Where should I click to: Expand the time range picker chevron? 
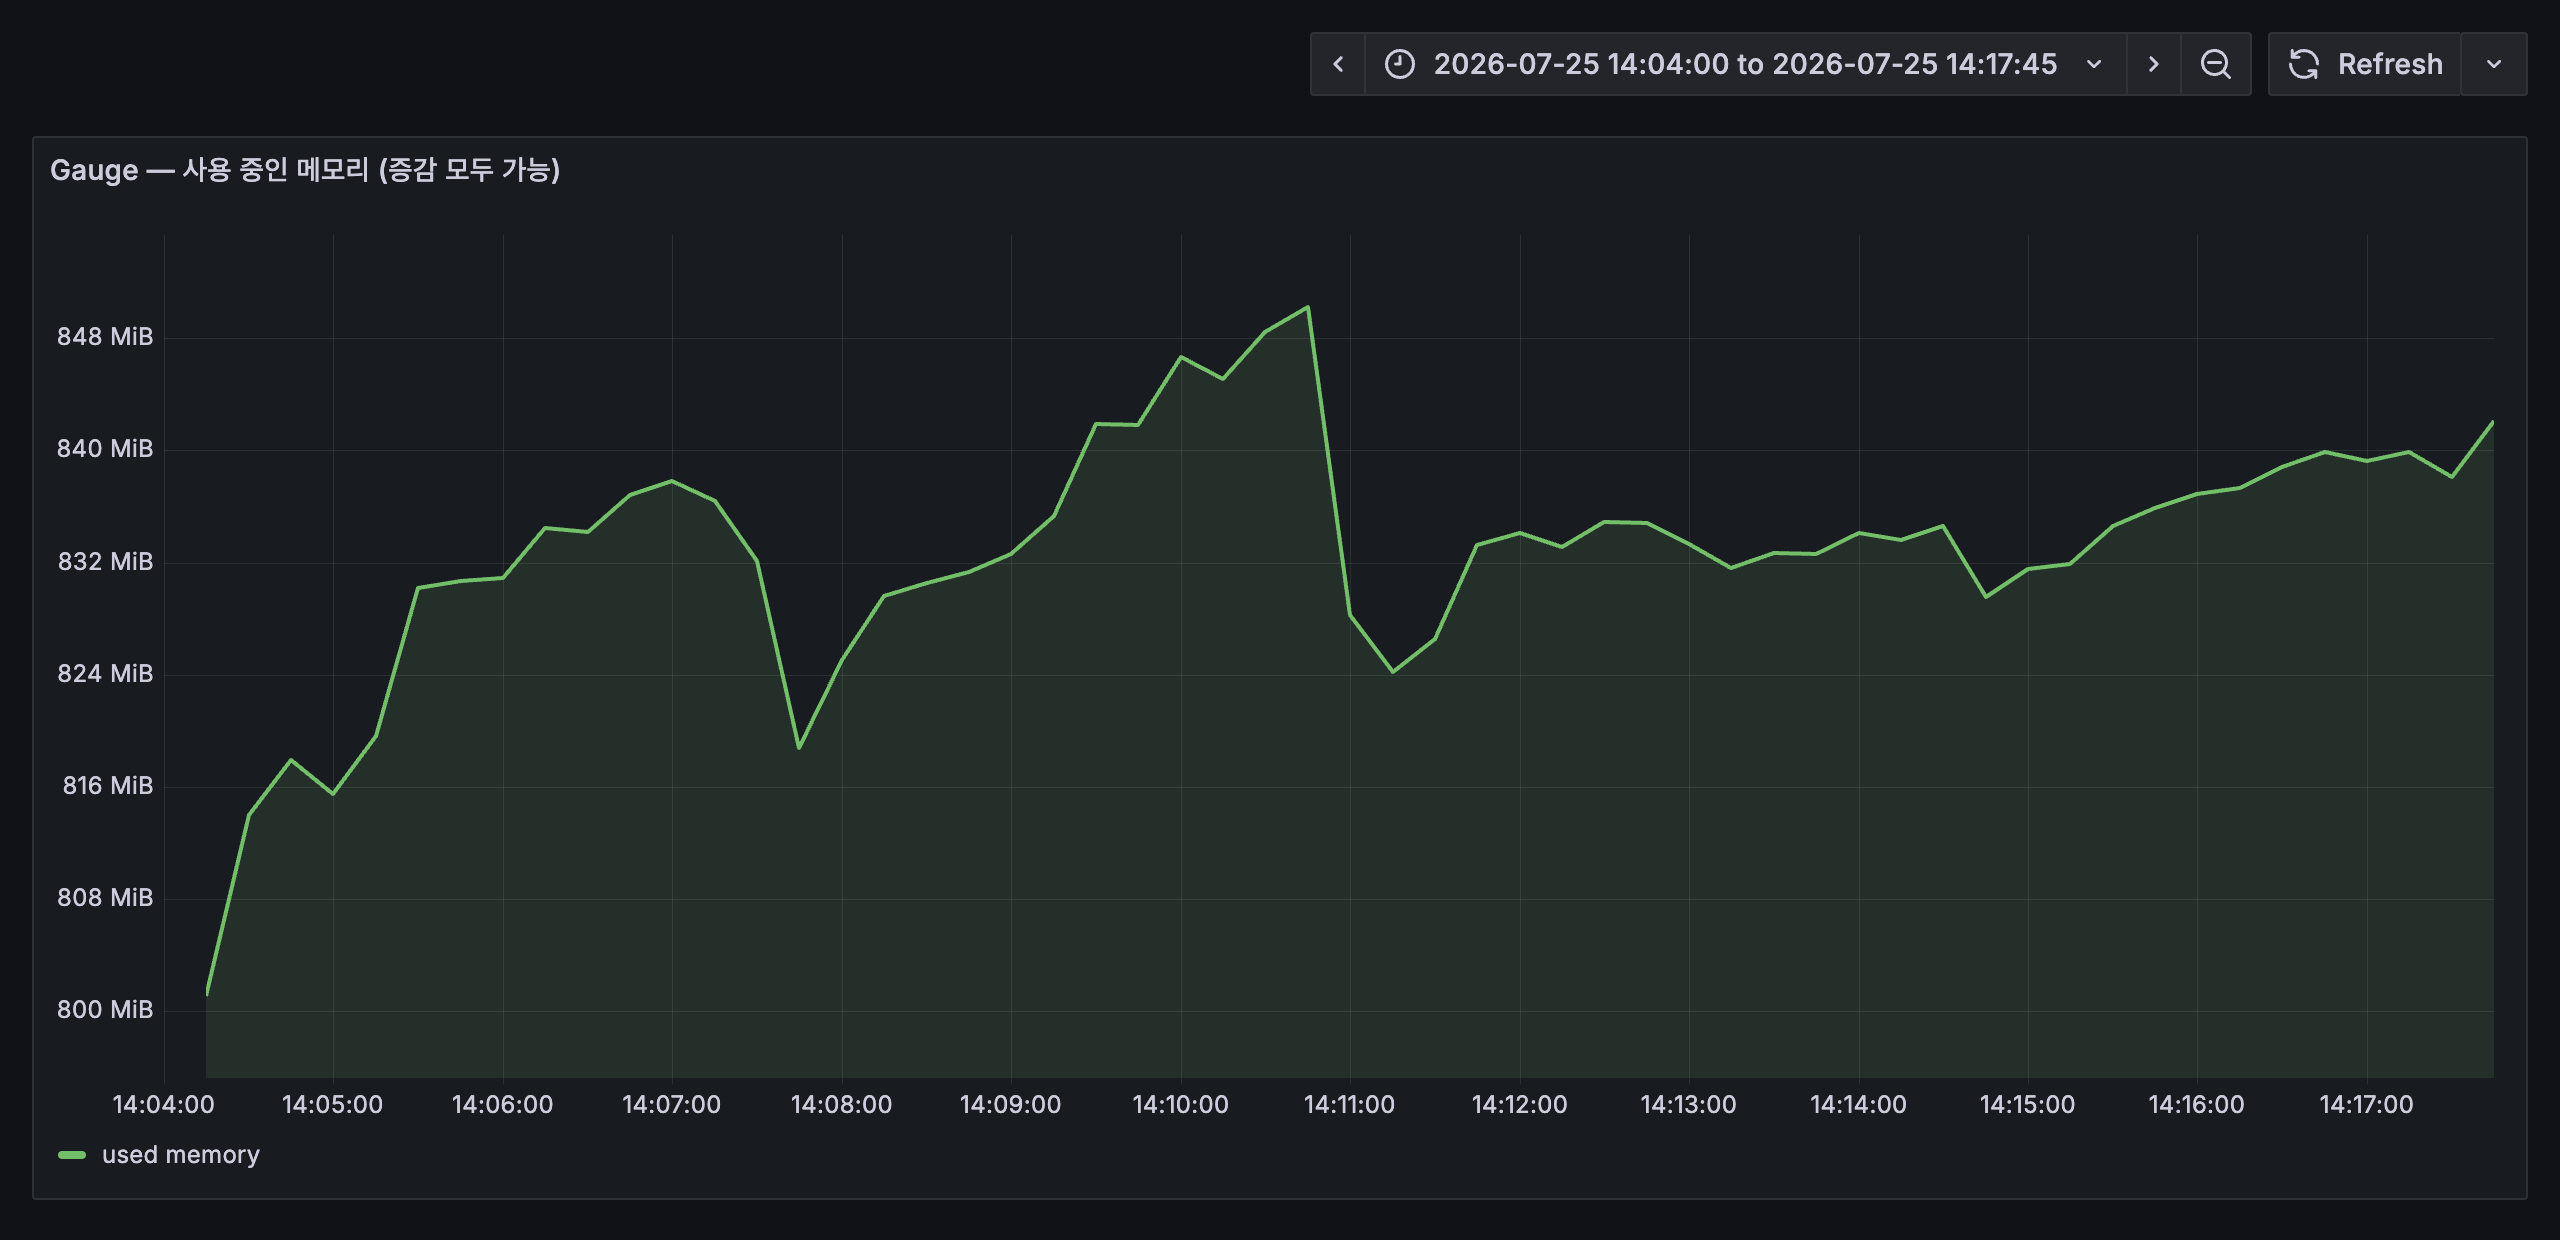(2094, 64)
